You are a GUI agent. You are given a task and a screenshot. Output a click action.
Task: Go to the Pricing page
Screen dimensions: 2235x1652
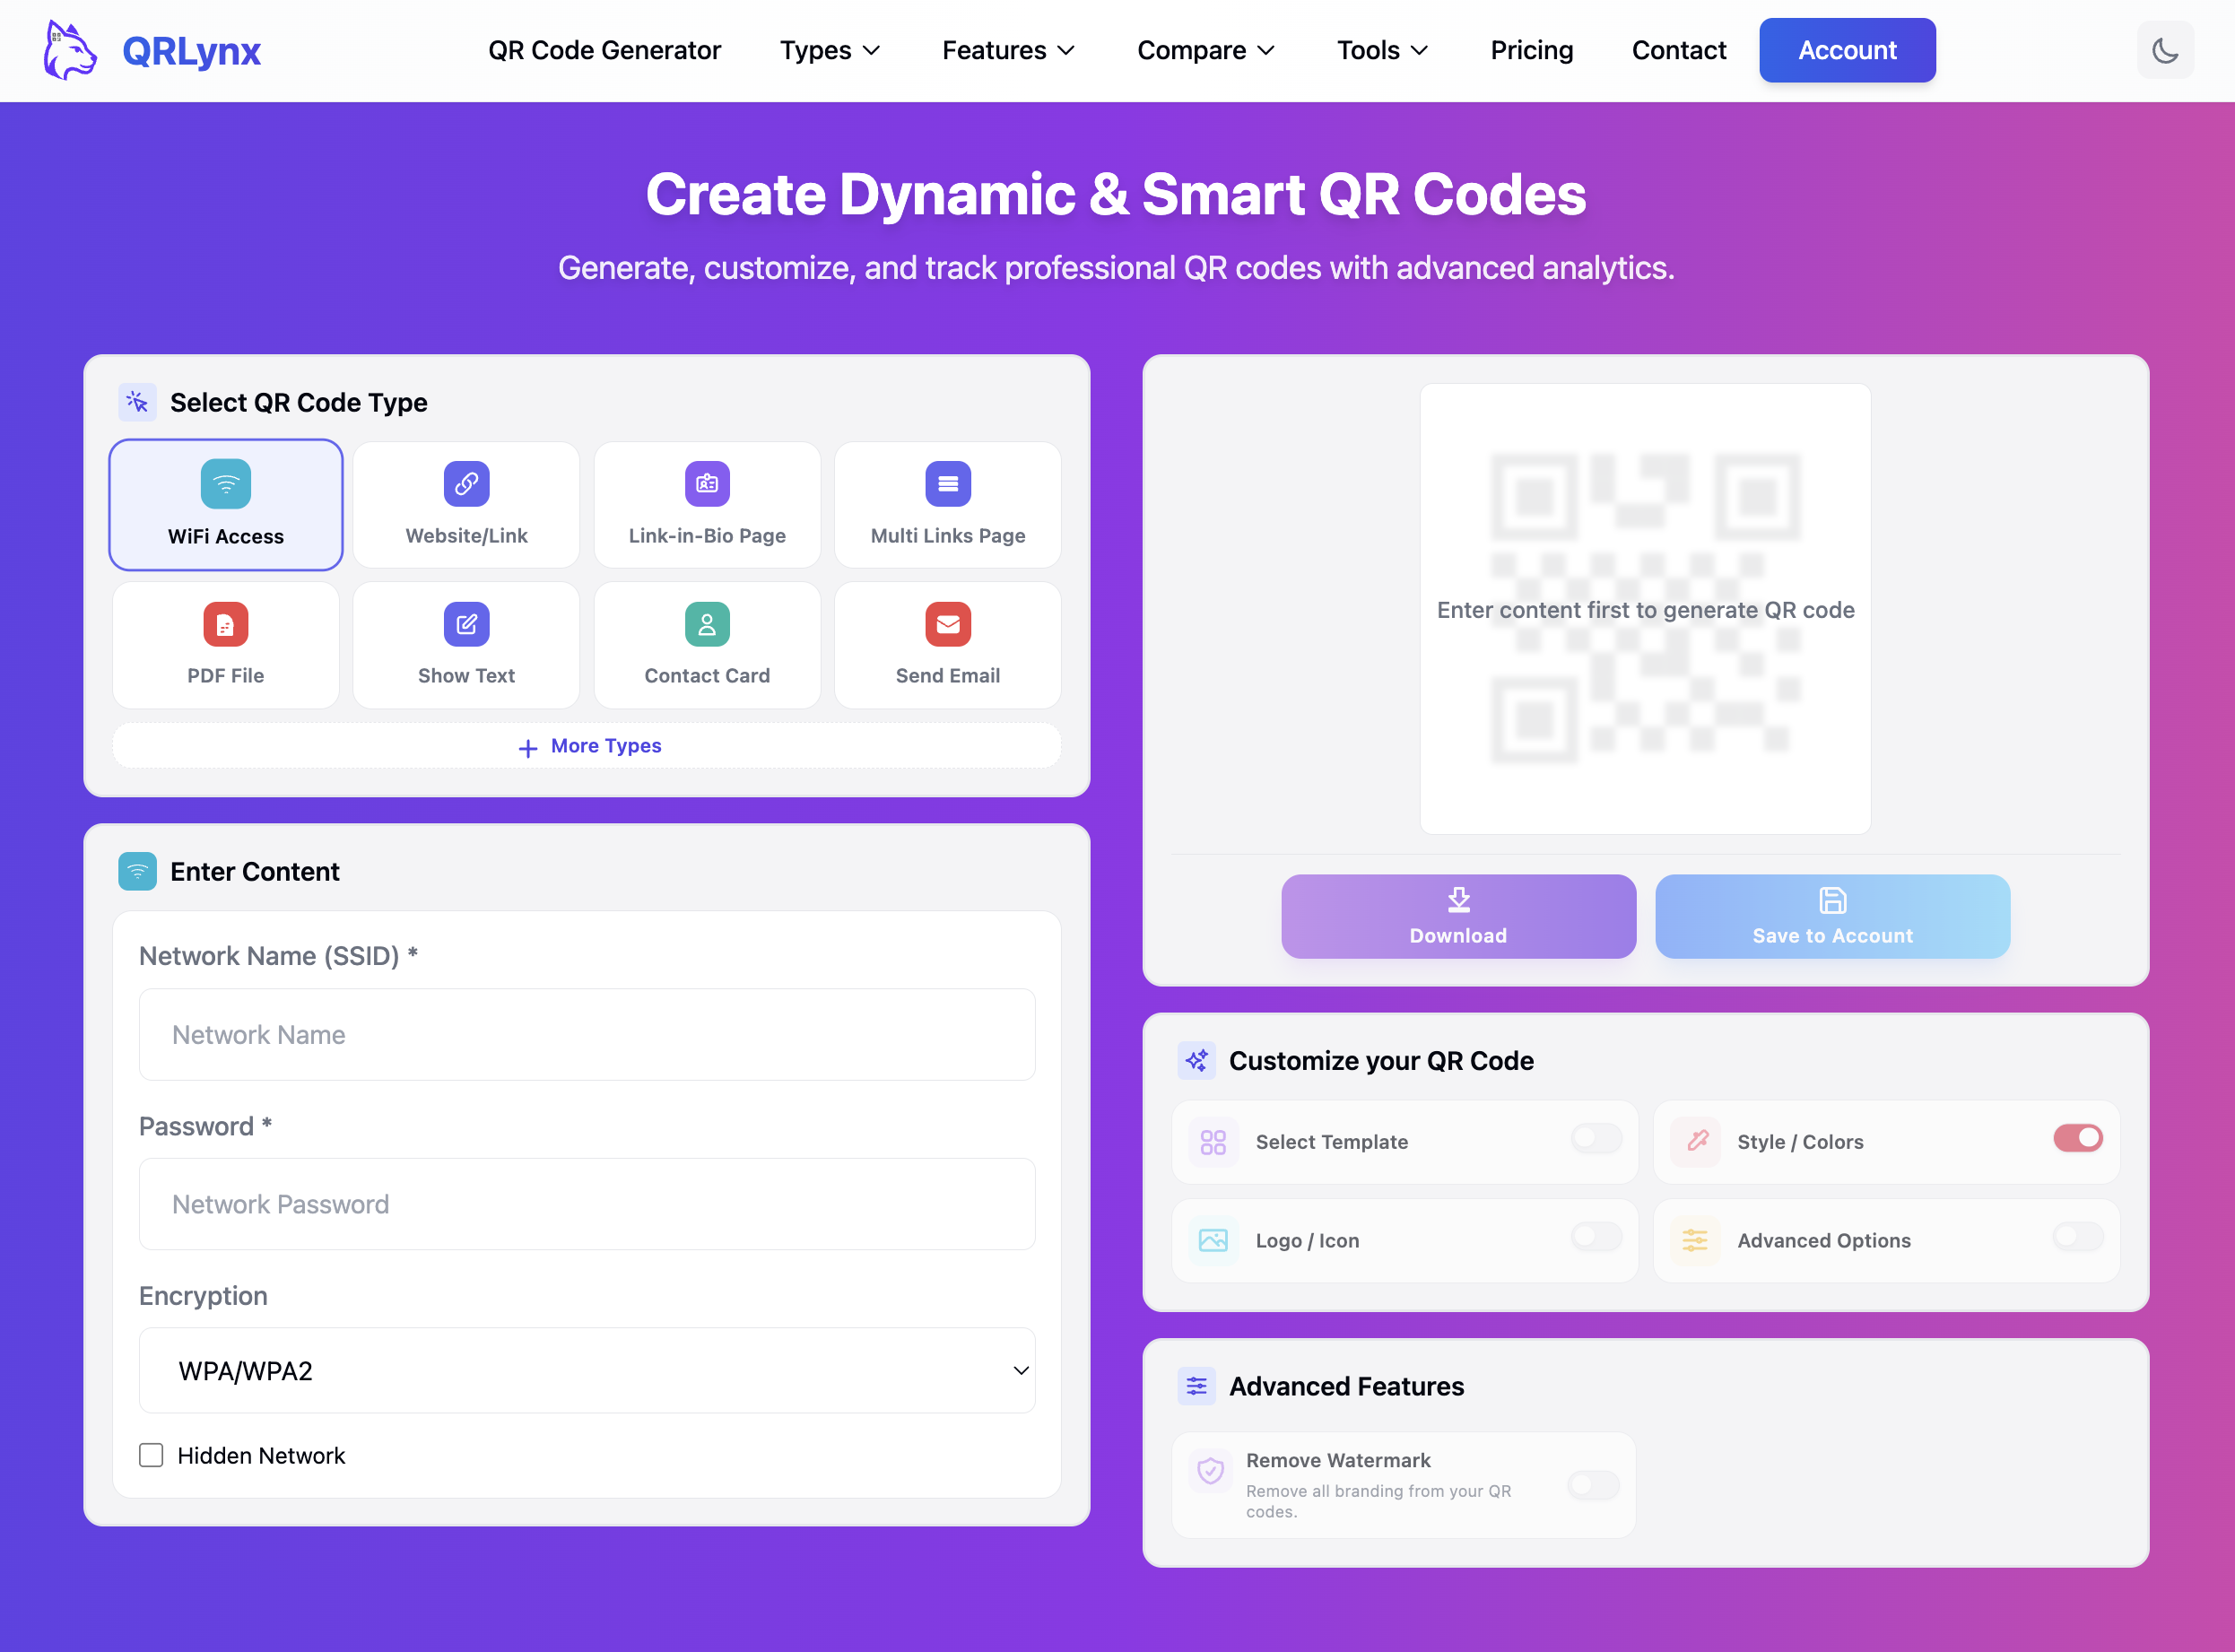[x=1531, y=50]
